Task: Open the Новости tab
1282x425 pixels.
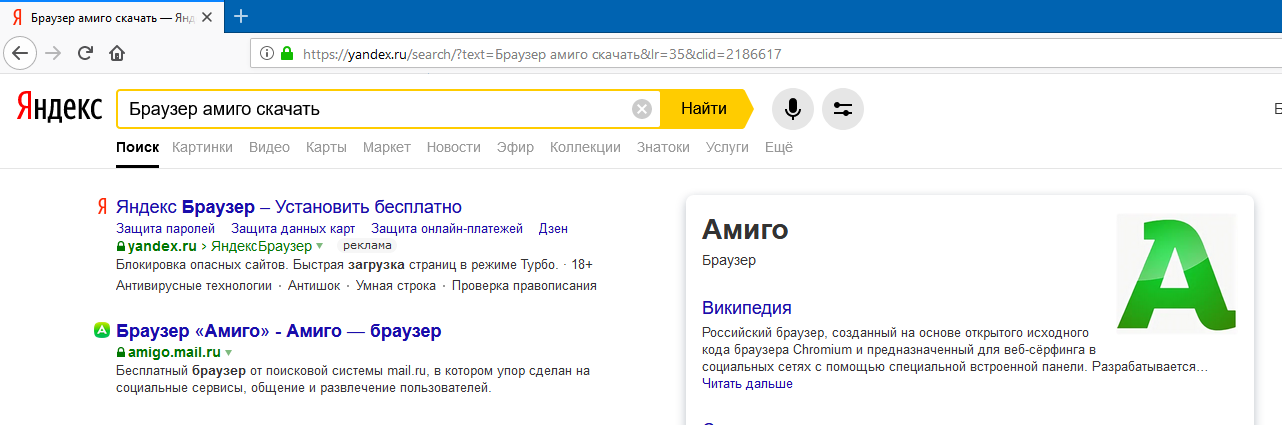Action: [453, 147]
